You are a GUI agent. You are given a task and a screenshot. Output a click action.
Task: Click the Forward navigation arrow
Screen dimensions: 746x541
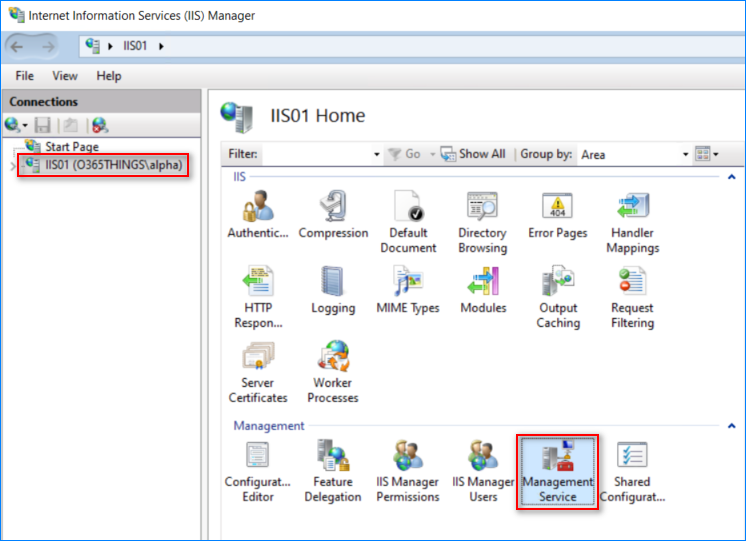coord(48,47)
